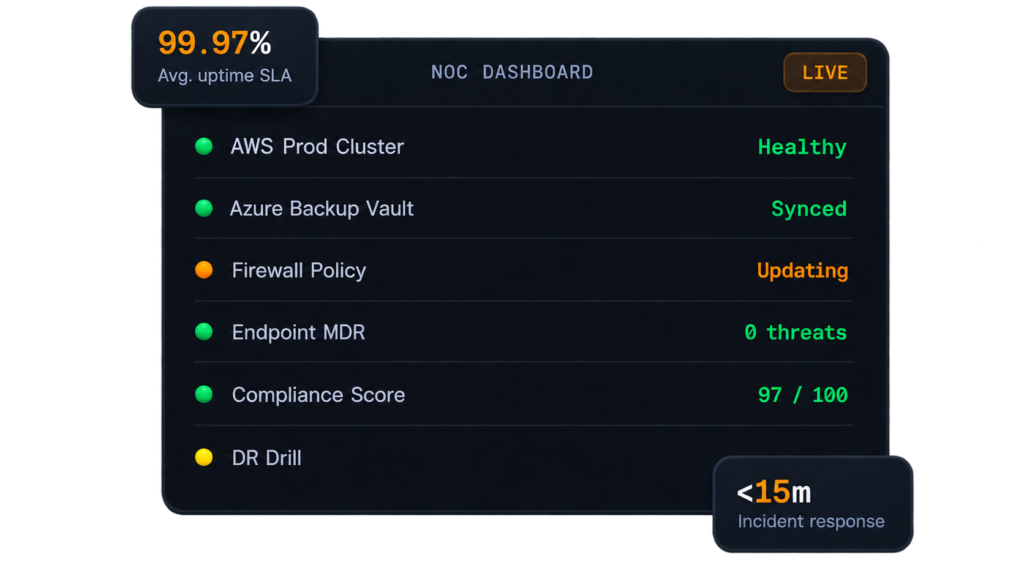The height and width of the screenshot is (576, 1024).
Task: Click the <15m Incident response card
Action: tap(812, 504)
